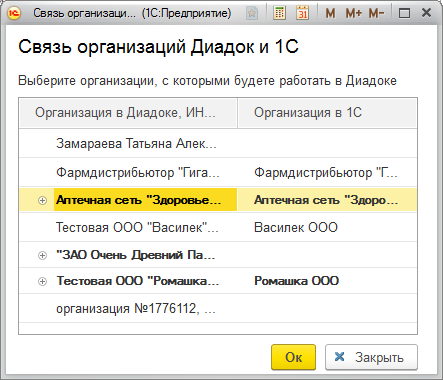Click empty 1С cell for Замараева Татьяна

(327, 144)
